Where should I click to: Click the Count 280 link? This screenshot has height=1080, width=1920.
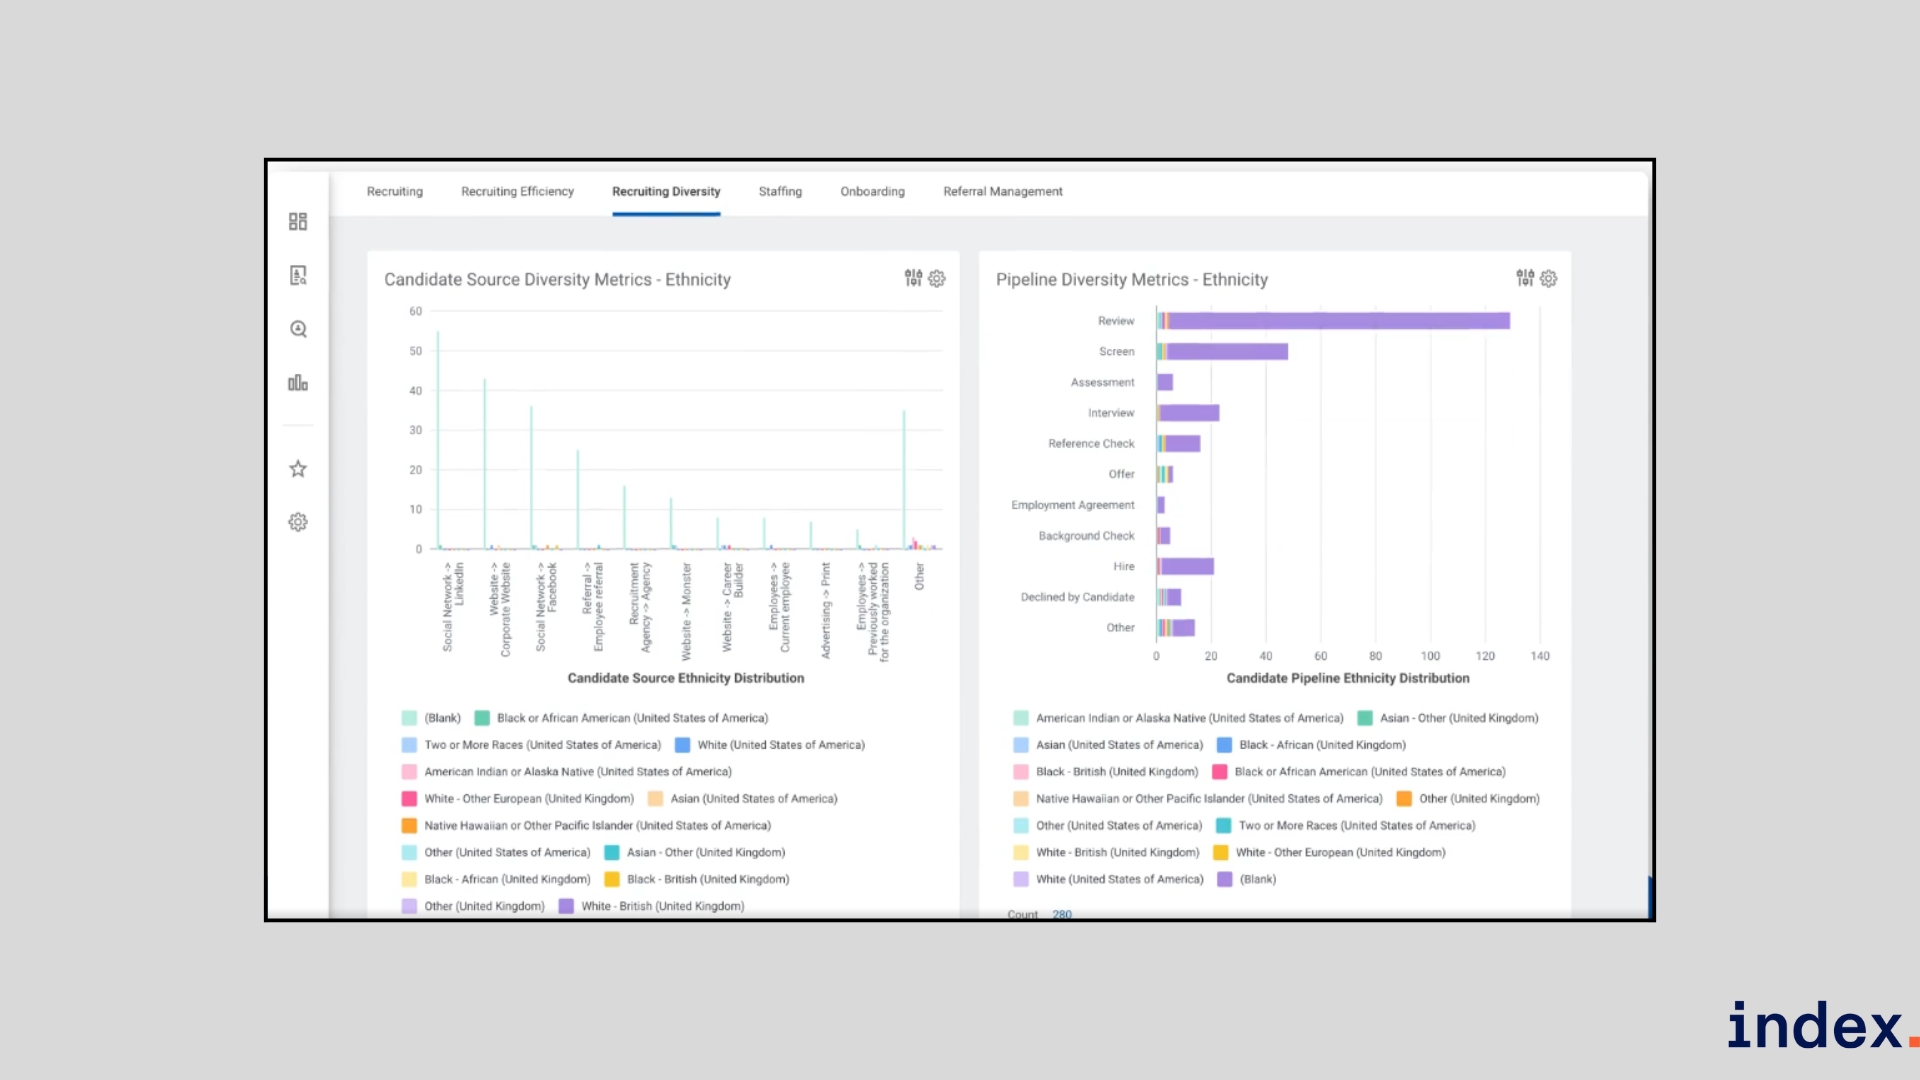click(1061, 914)
